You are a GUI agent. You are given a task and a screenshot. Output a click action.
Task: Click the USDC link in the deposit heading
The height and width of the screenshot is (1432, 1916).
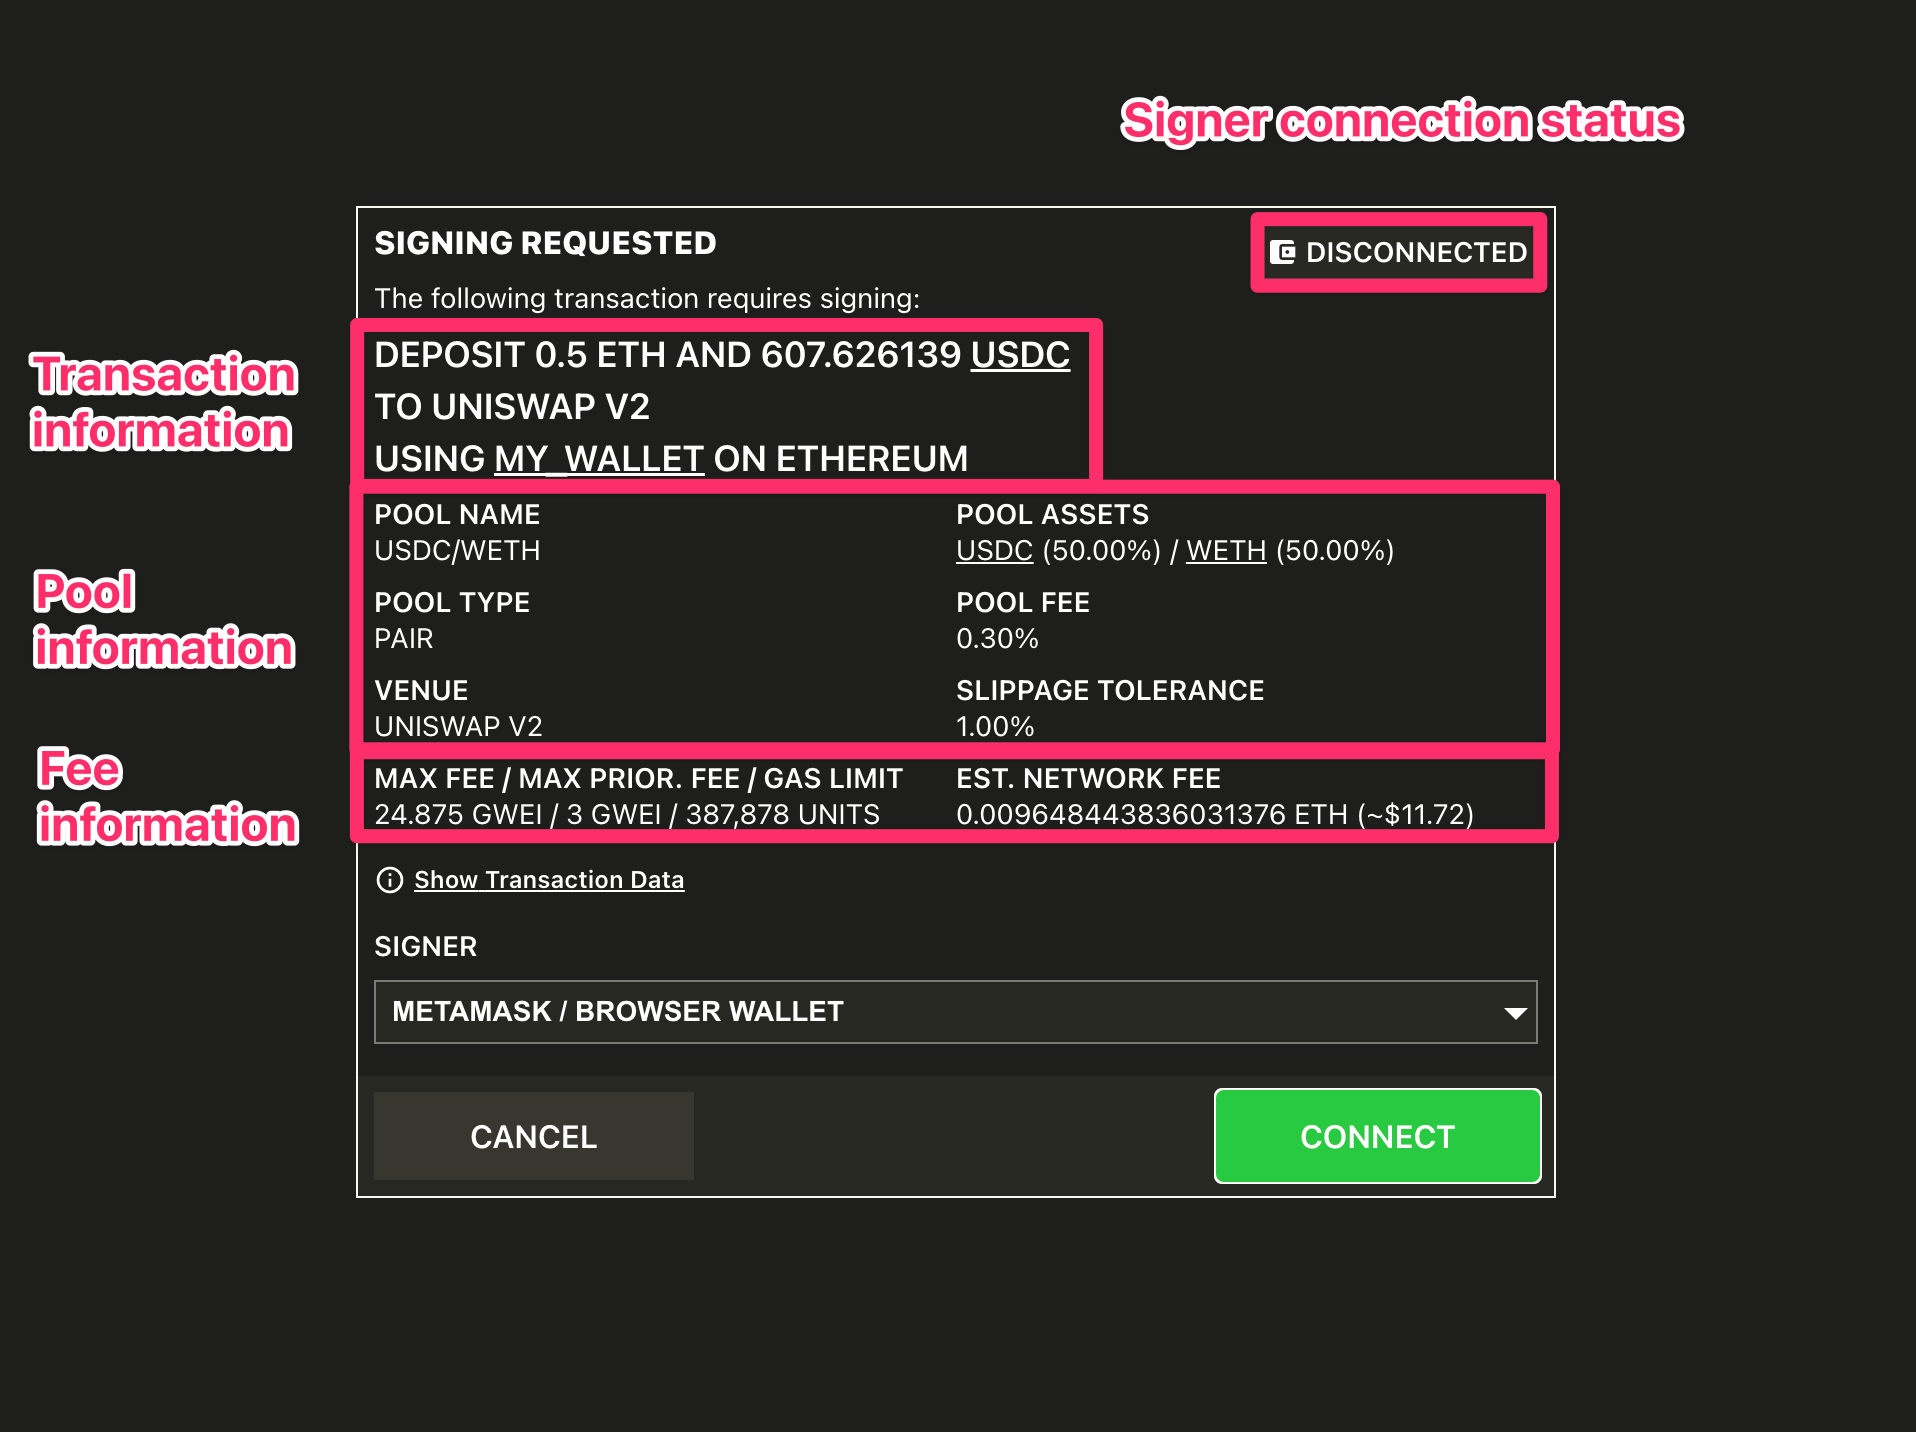click(1020, 355)
